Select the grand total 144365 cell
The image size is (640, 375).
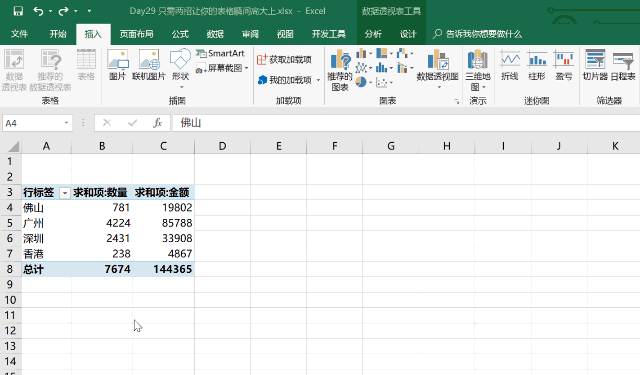pyautogui.click(x=163, y=269)
